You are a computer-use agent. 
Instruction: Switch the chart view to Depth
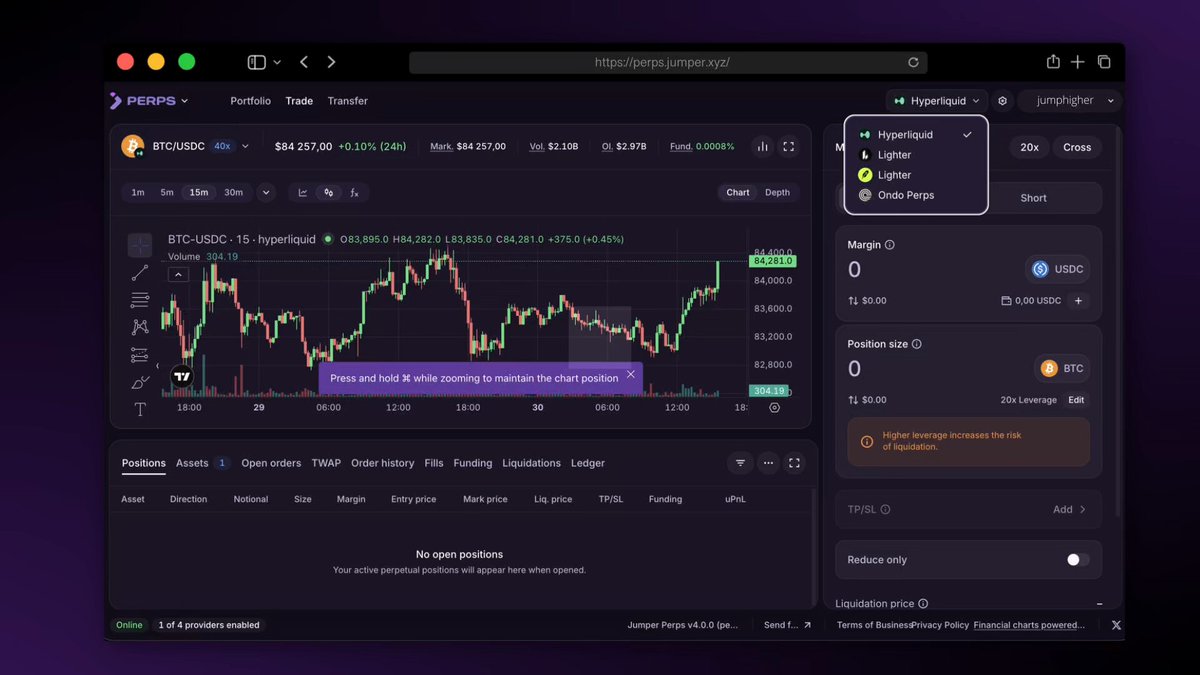pos(777,193)
